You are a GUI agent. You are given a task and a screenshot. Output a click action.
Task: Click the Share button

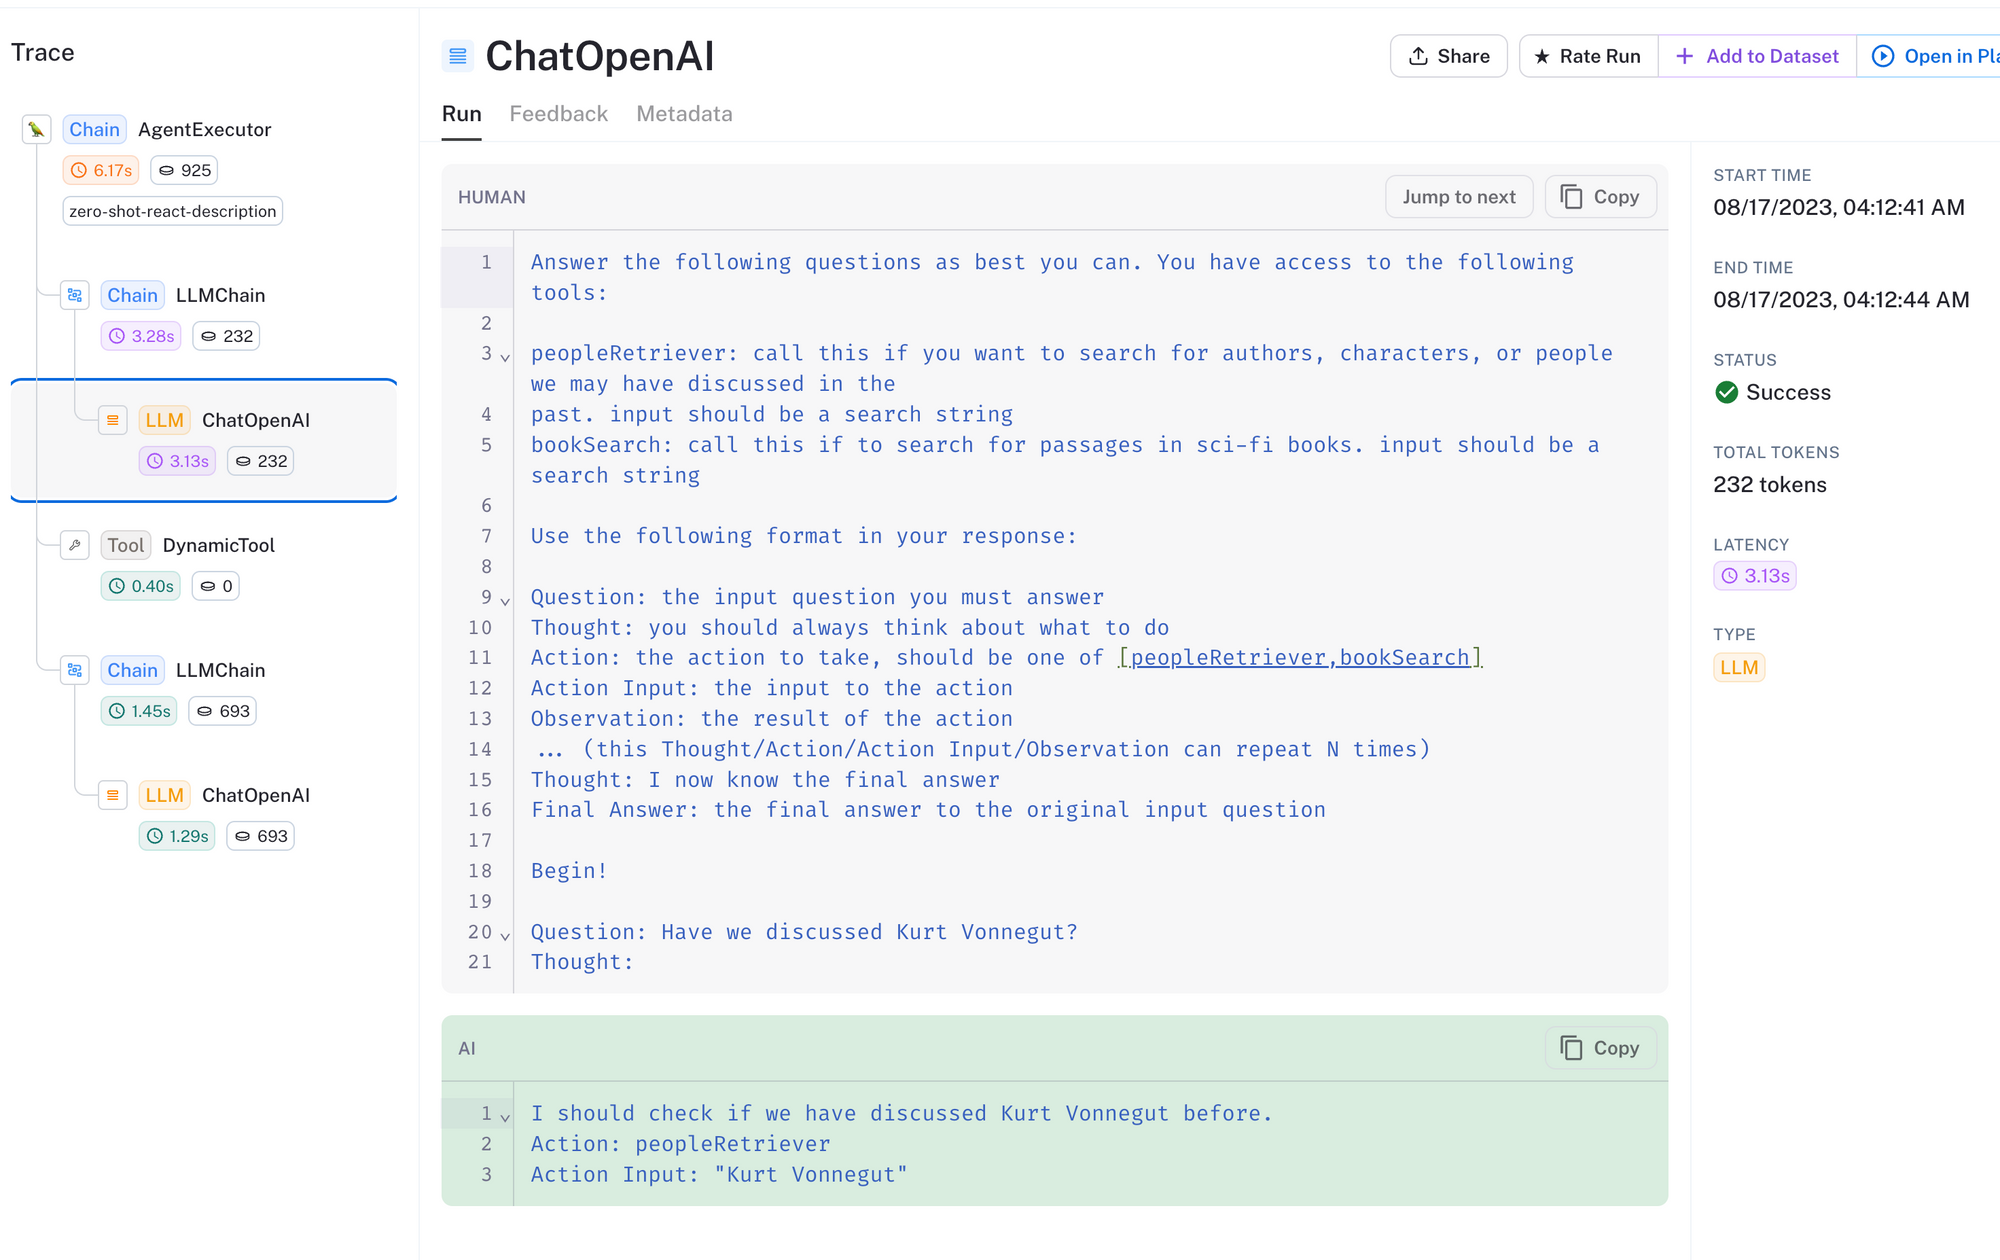pos(1448,56)
